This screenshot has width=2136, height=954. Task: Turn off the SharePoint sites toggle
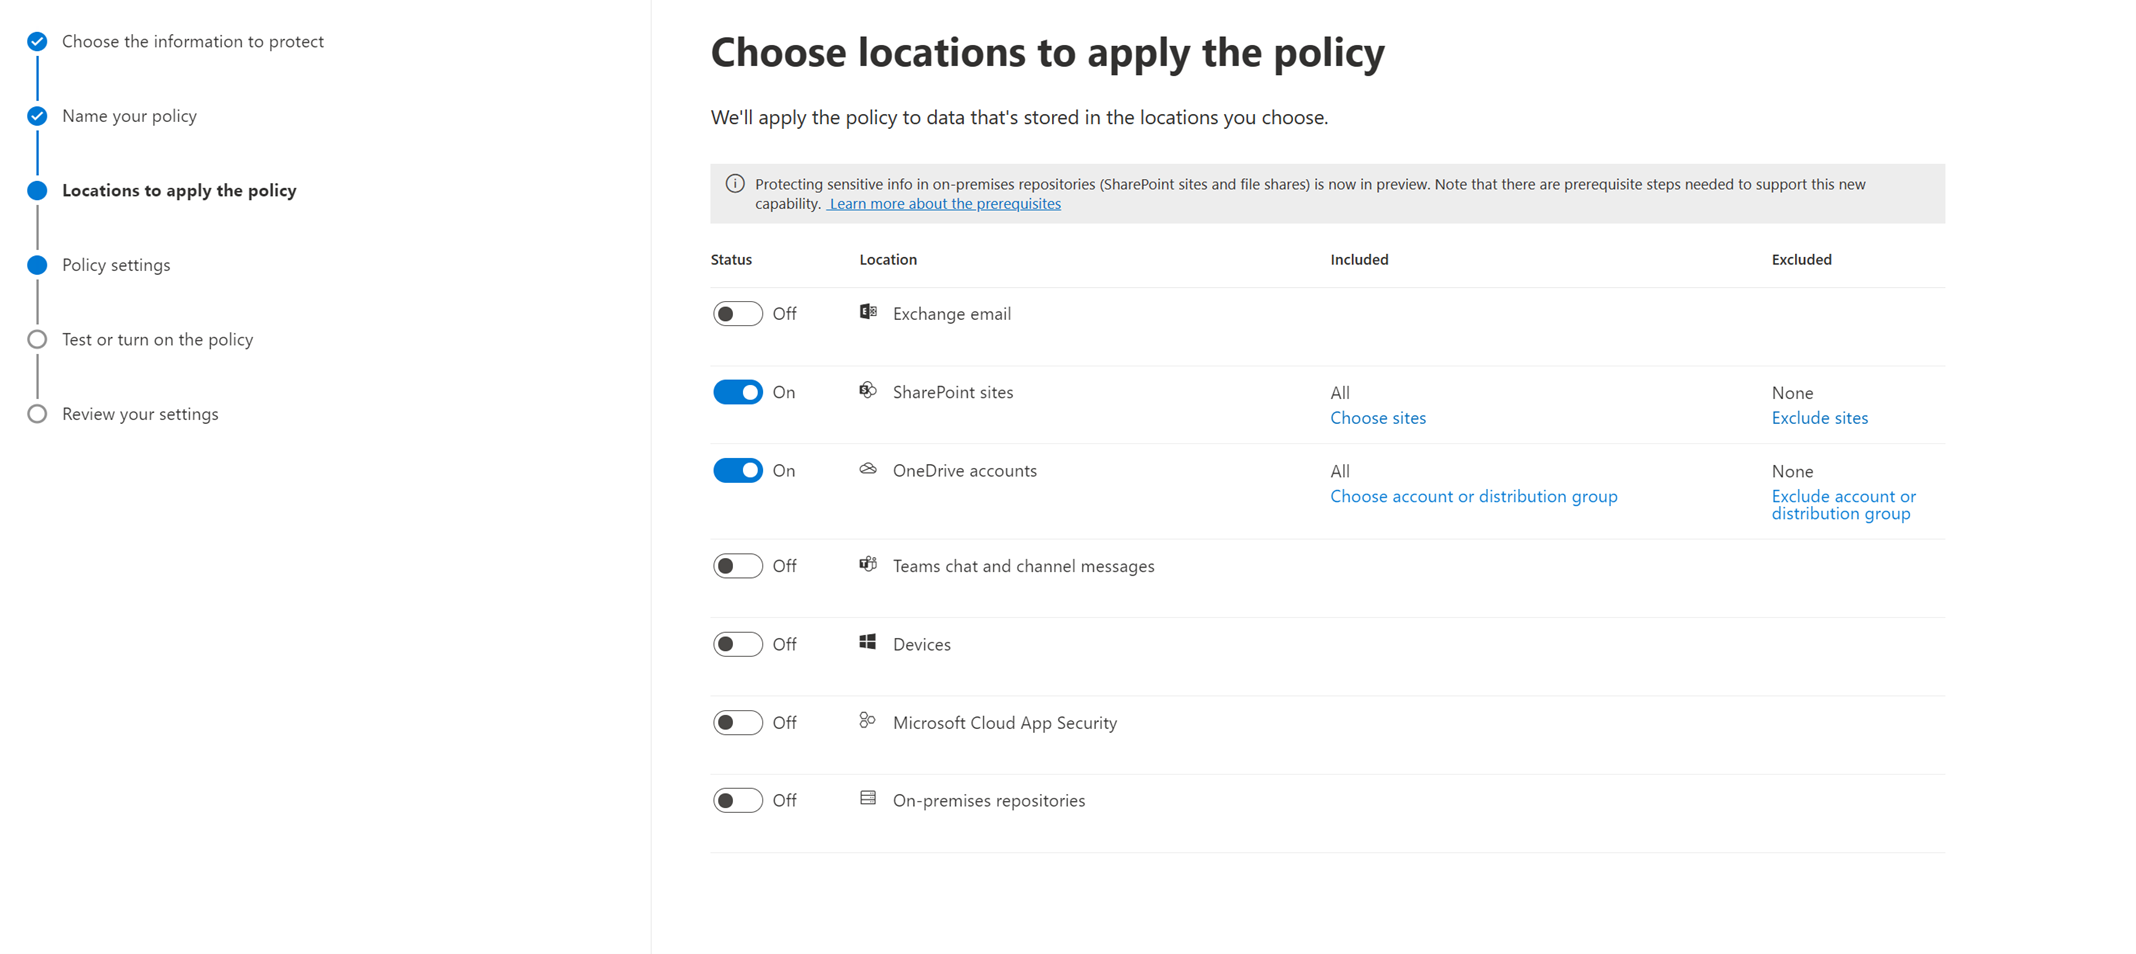(738, 392)
